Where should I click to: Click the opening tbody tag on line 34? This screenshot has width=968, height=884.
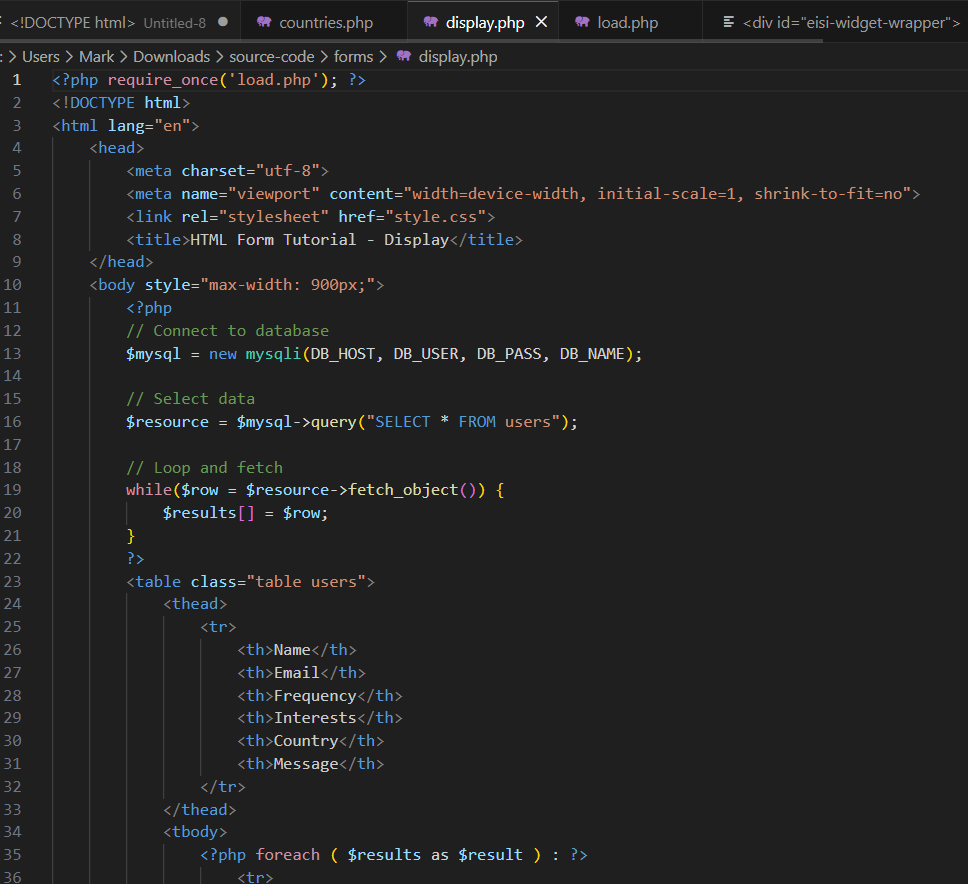(195, 832)
